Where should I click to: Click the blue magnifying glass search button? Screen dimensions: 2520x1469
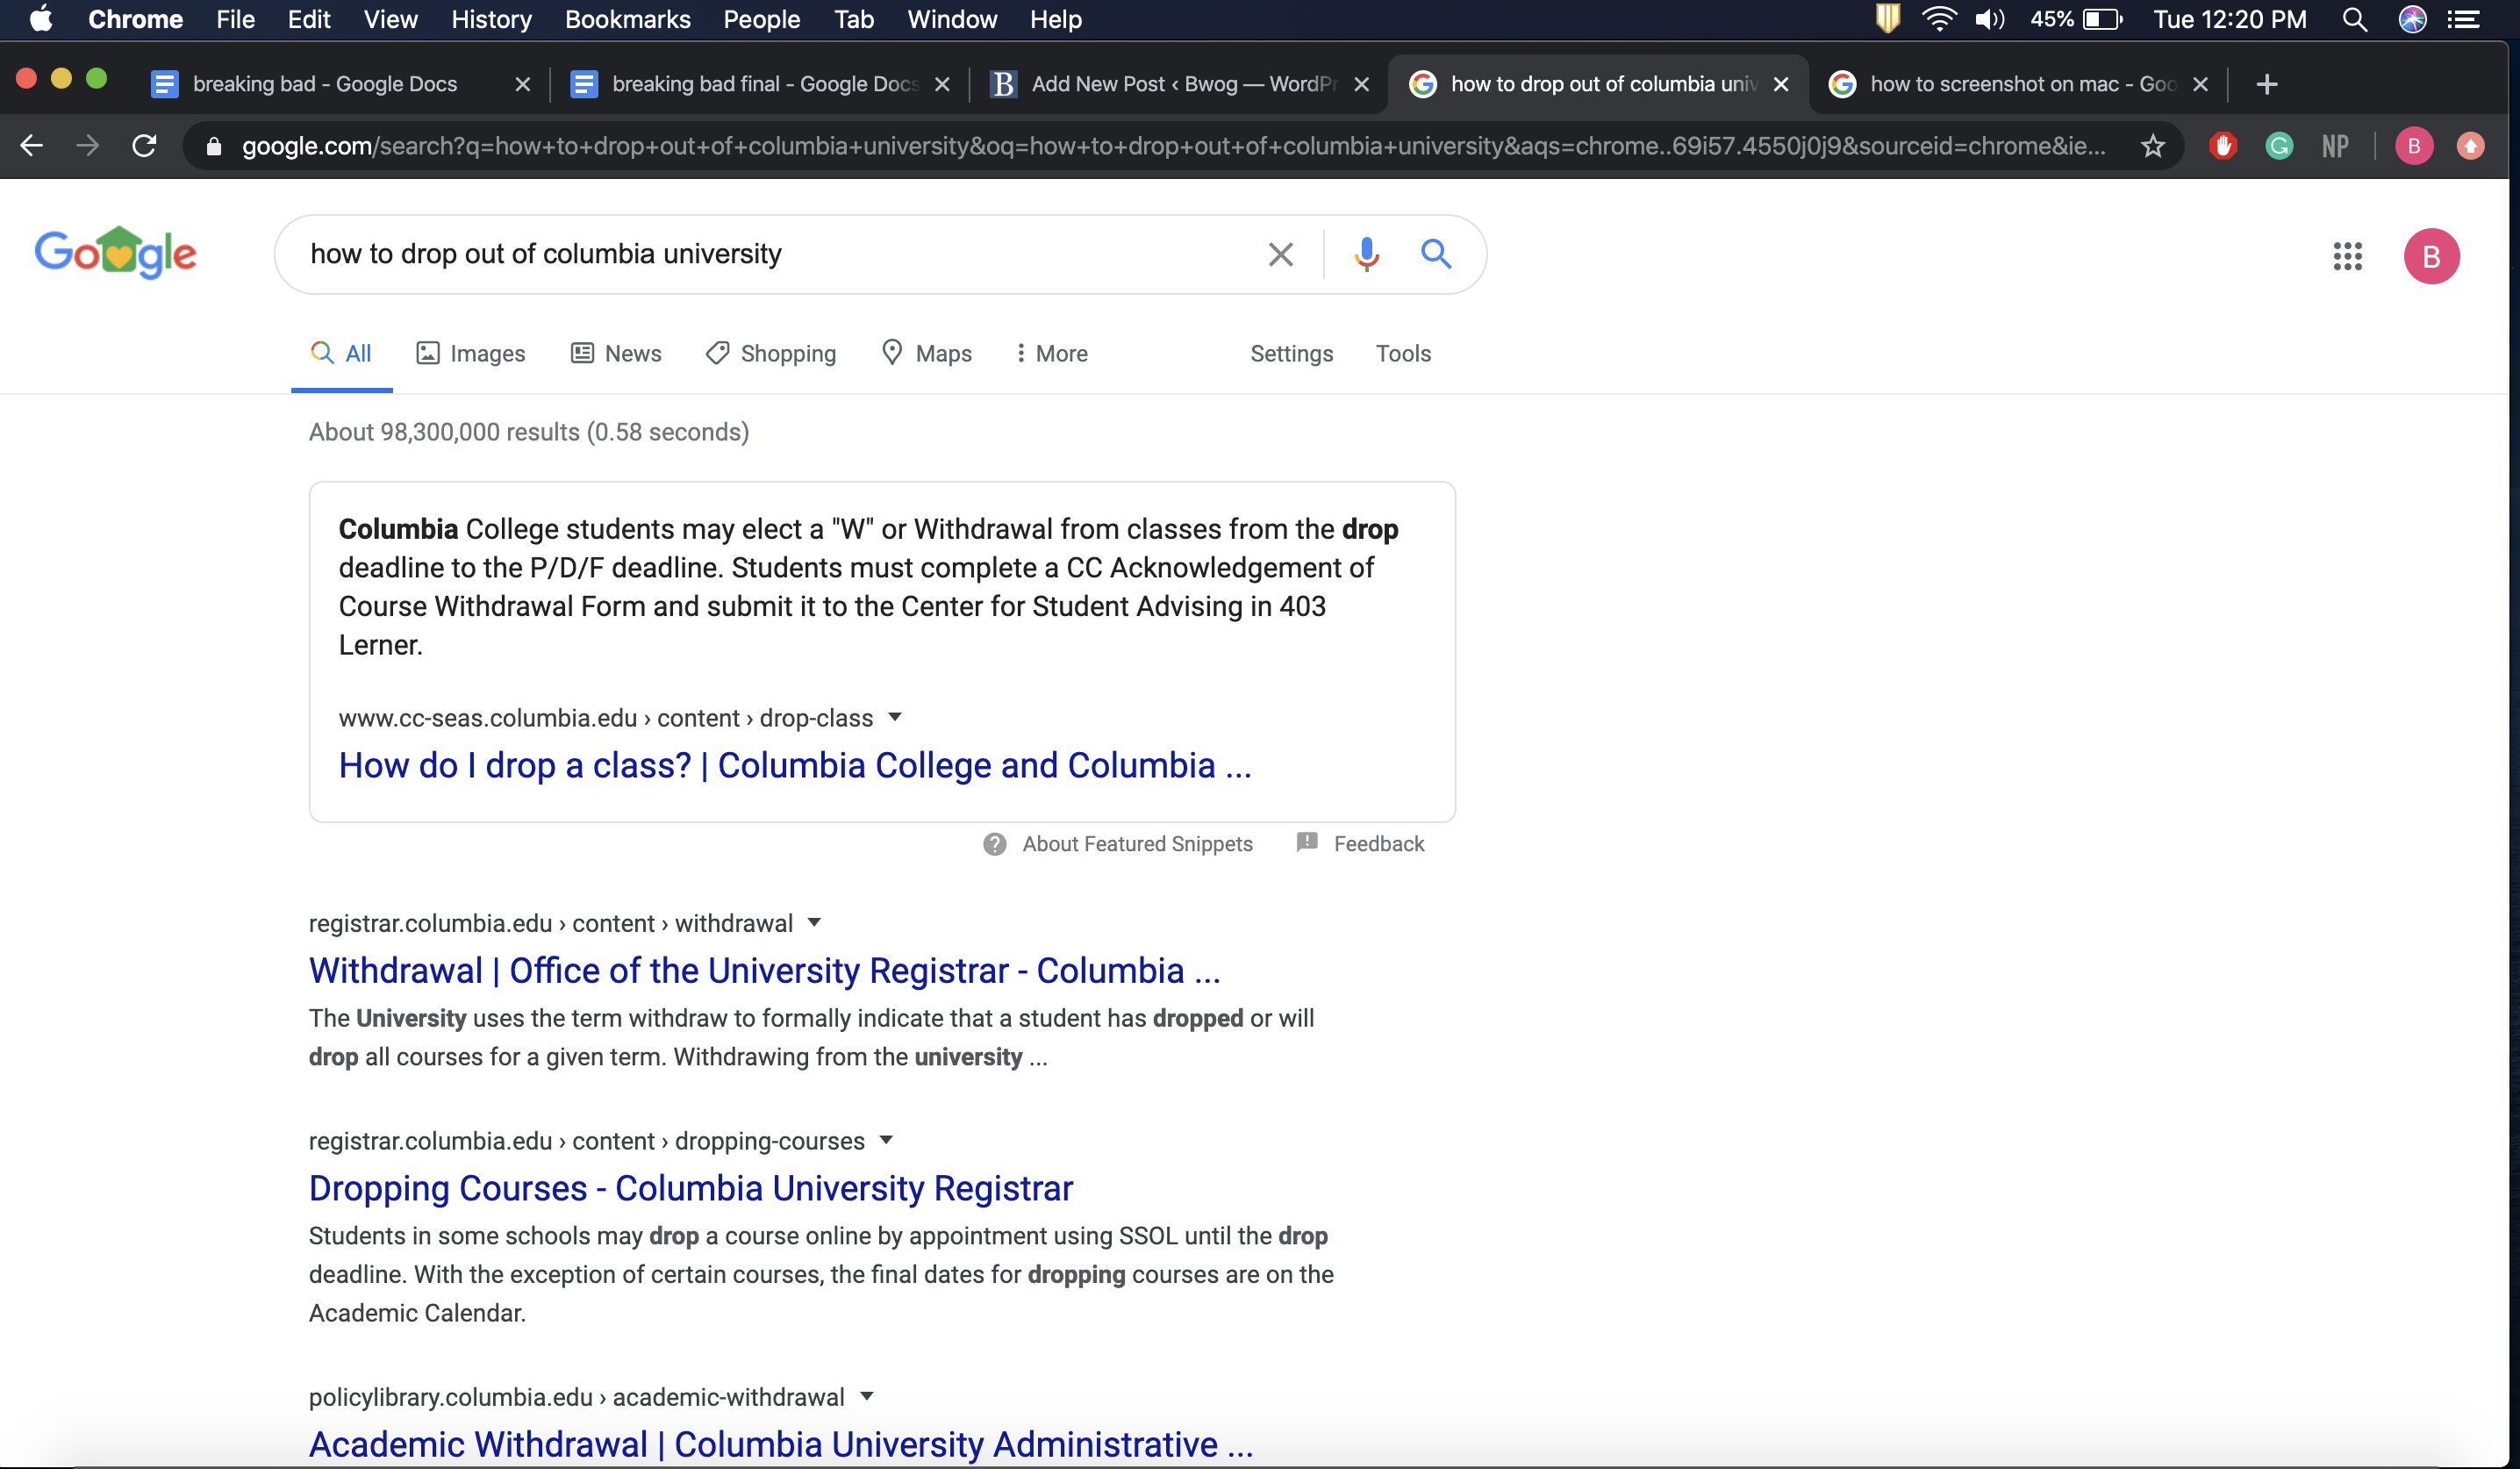point(1436,254)
